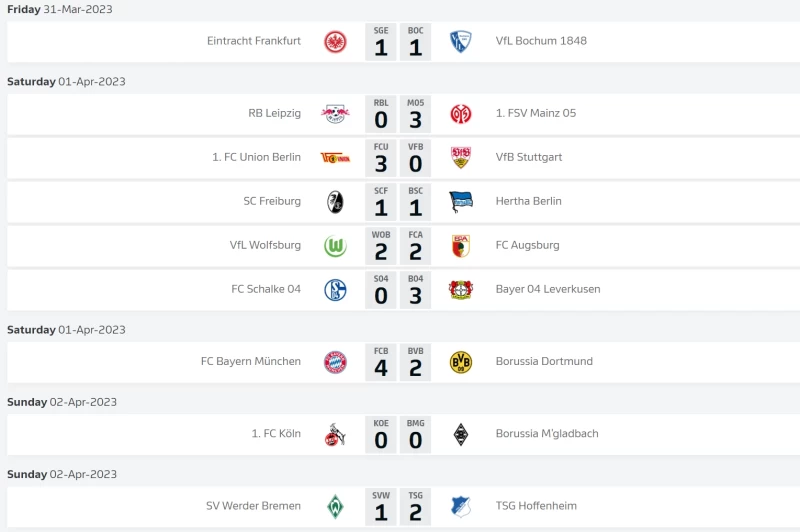800x532 pixels.
Task: Select the FC Augsburg crest
Action: click(x=460, y=246)
